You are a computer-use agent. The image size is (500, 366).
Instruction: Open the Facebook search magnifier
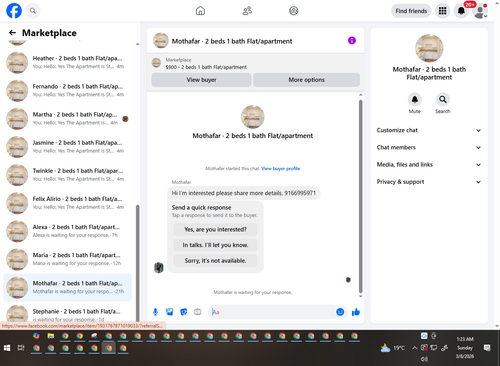(33, 11)
